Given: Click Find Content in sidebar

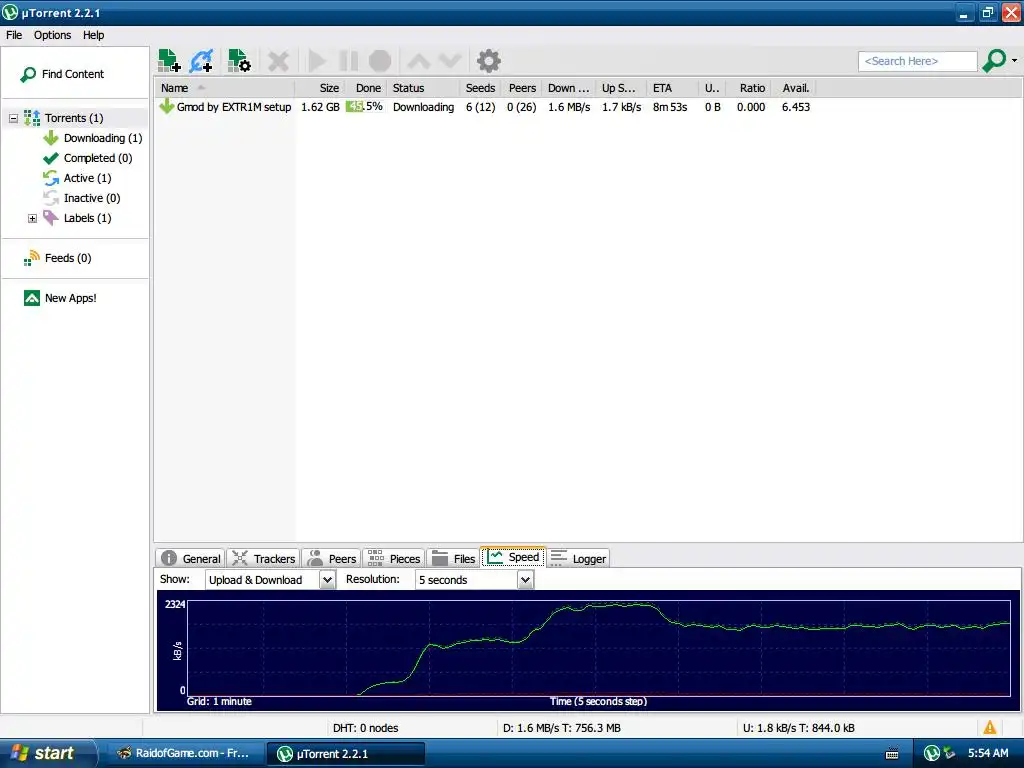Looking at the screenshot, I should coord(63,74).
